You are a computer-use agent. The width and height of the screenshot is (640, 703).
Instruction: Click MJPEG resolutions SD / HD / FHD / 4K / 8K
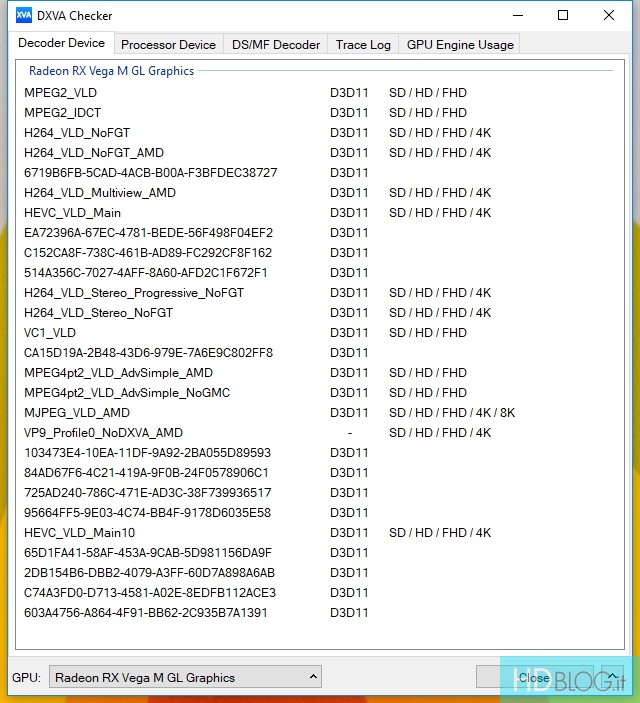coord(452,412)
